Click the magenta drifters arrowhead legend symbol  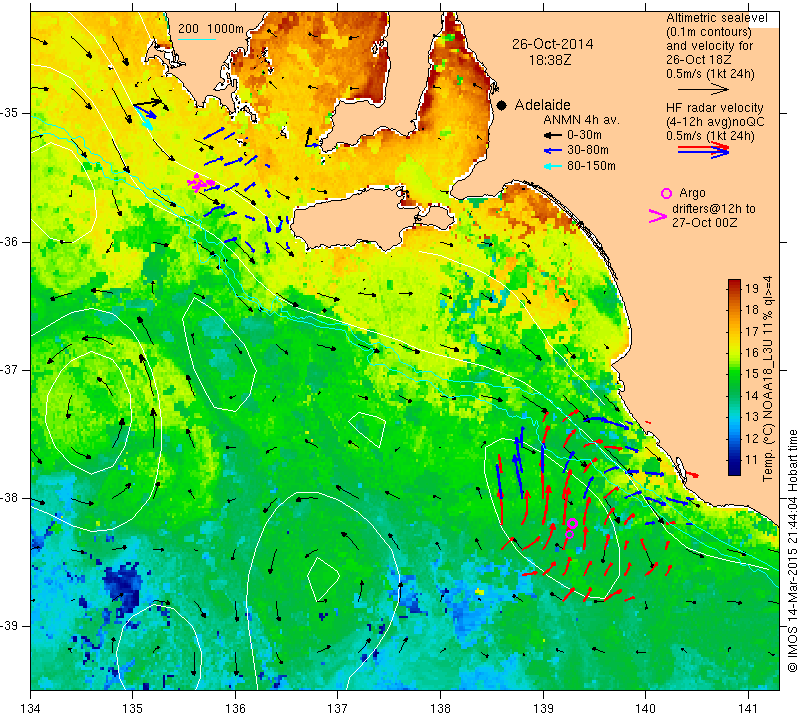[x=657, y=216]
